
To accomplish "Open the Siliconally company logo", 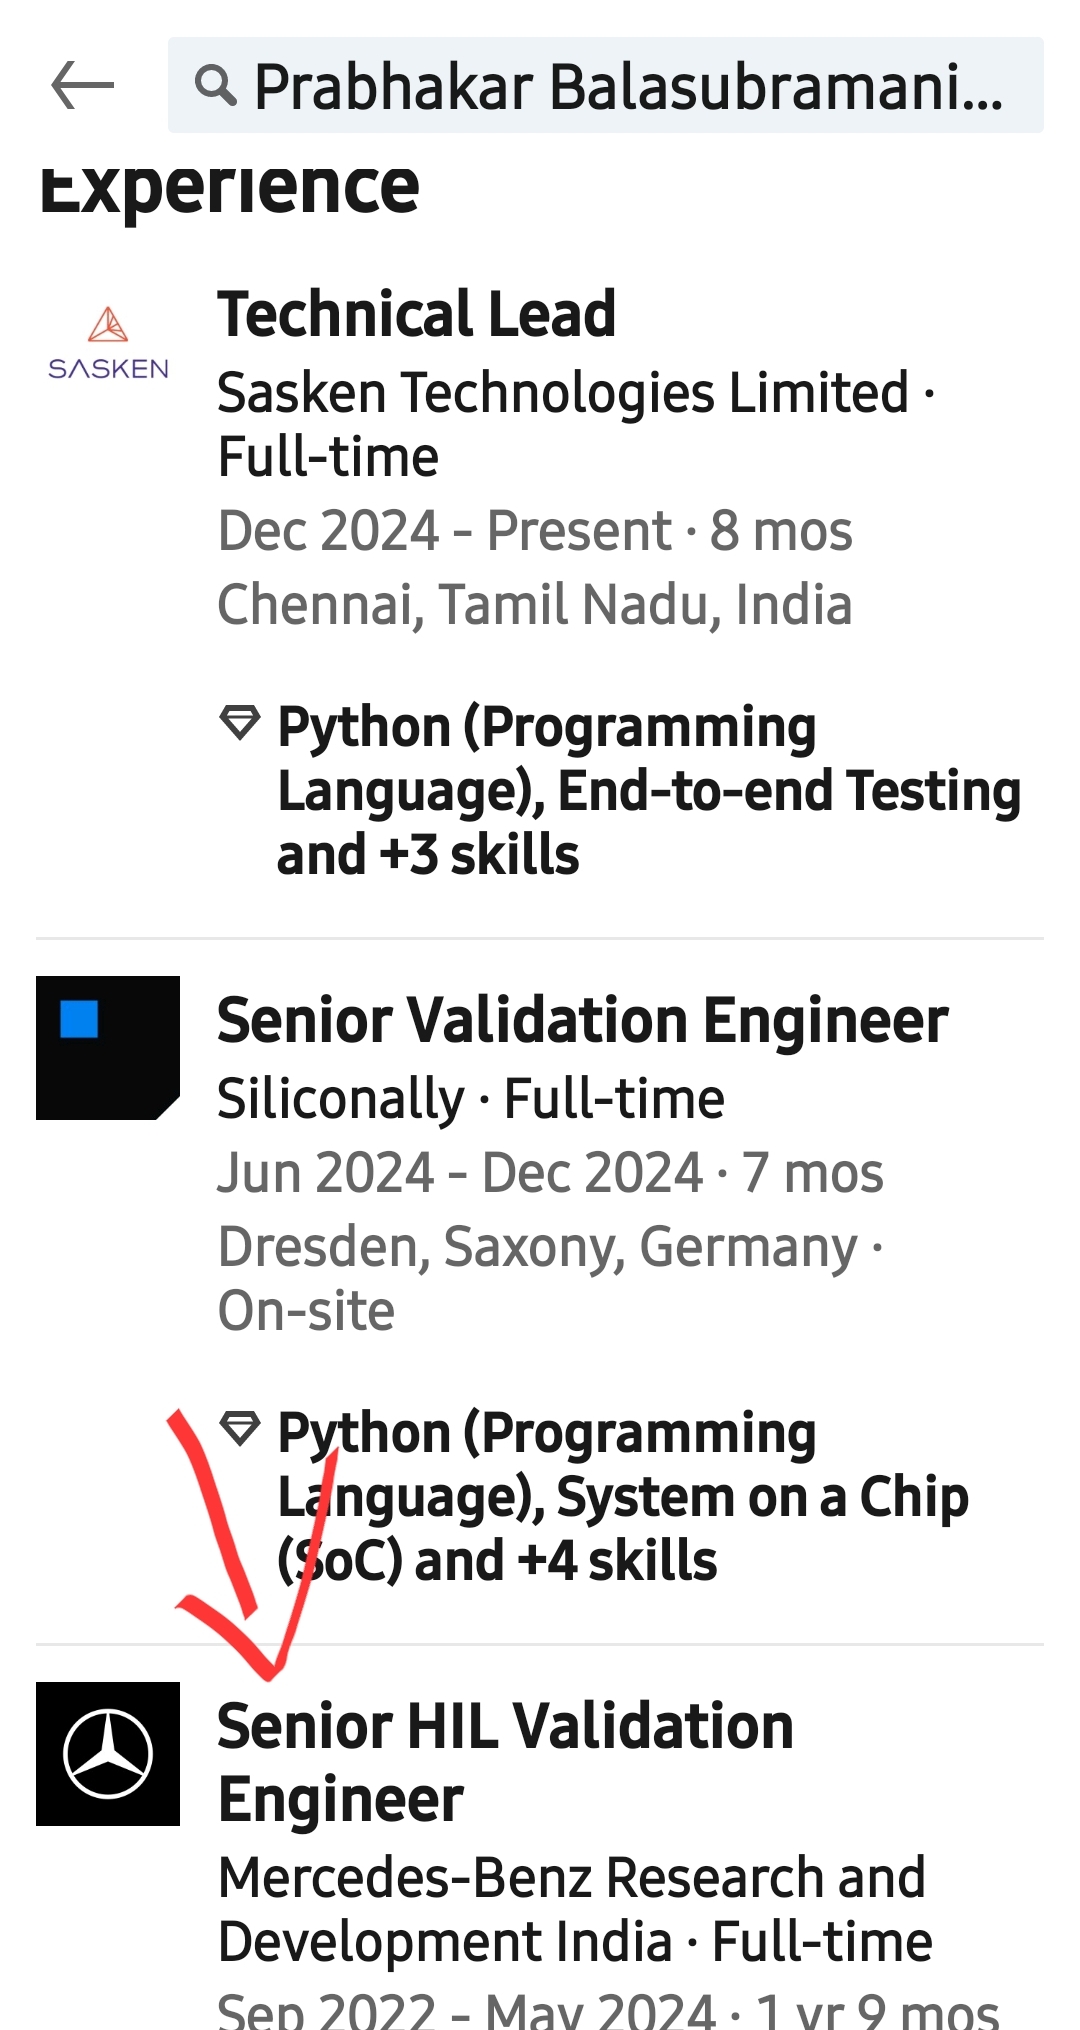I will (108, 1048).
